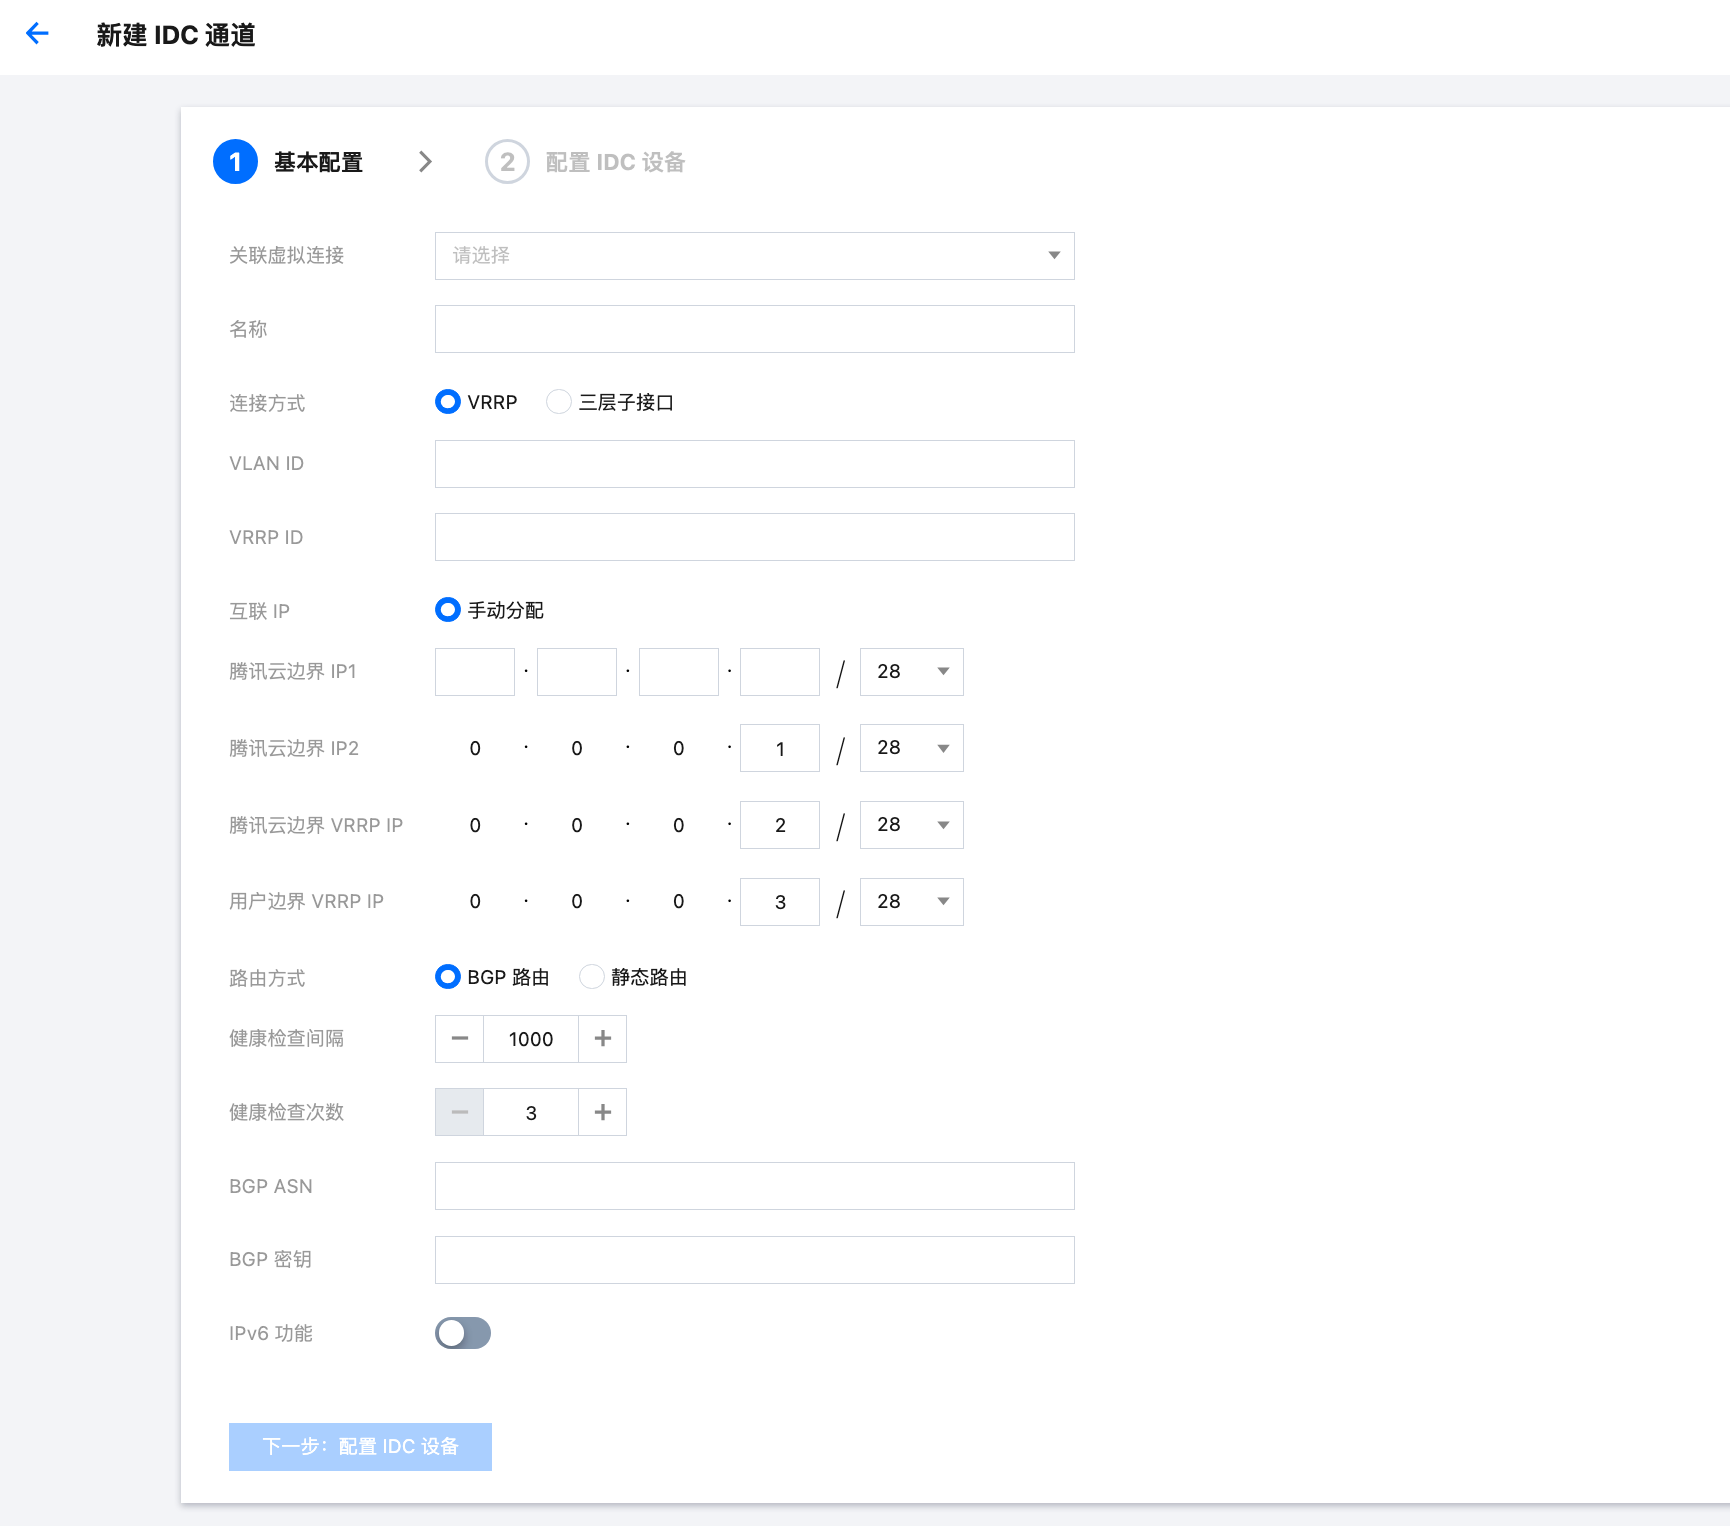Click the minus button for 健康检查次数
This screenshot has width=1730, height=1526.
[x=460, y=1112]
